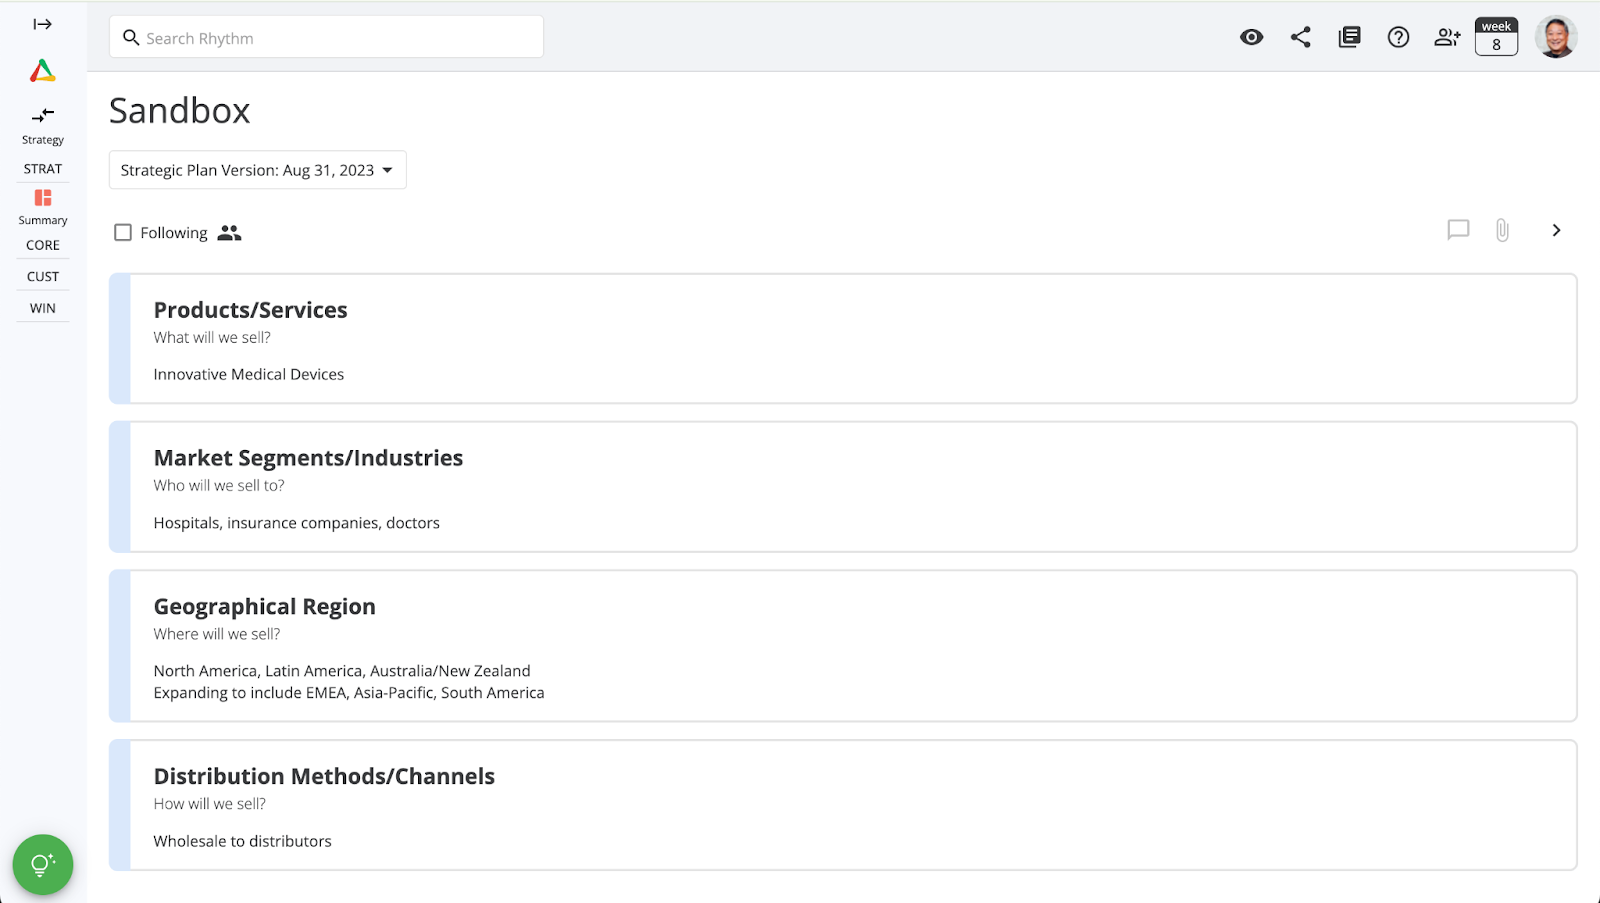Screen dimensions: 1600x903
Task: Click the Innovative Medical Devices text
Action: point(248,374)
